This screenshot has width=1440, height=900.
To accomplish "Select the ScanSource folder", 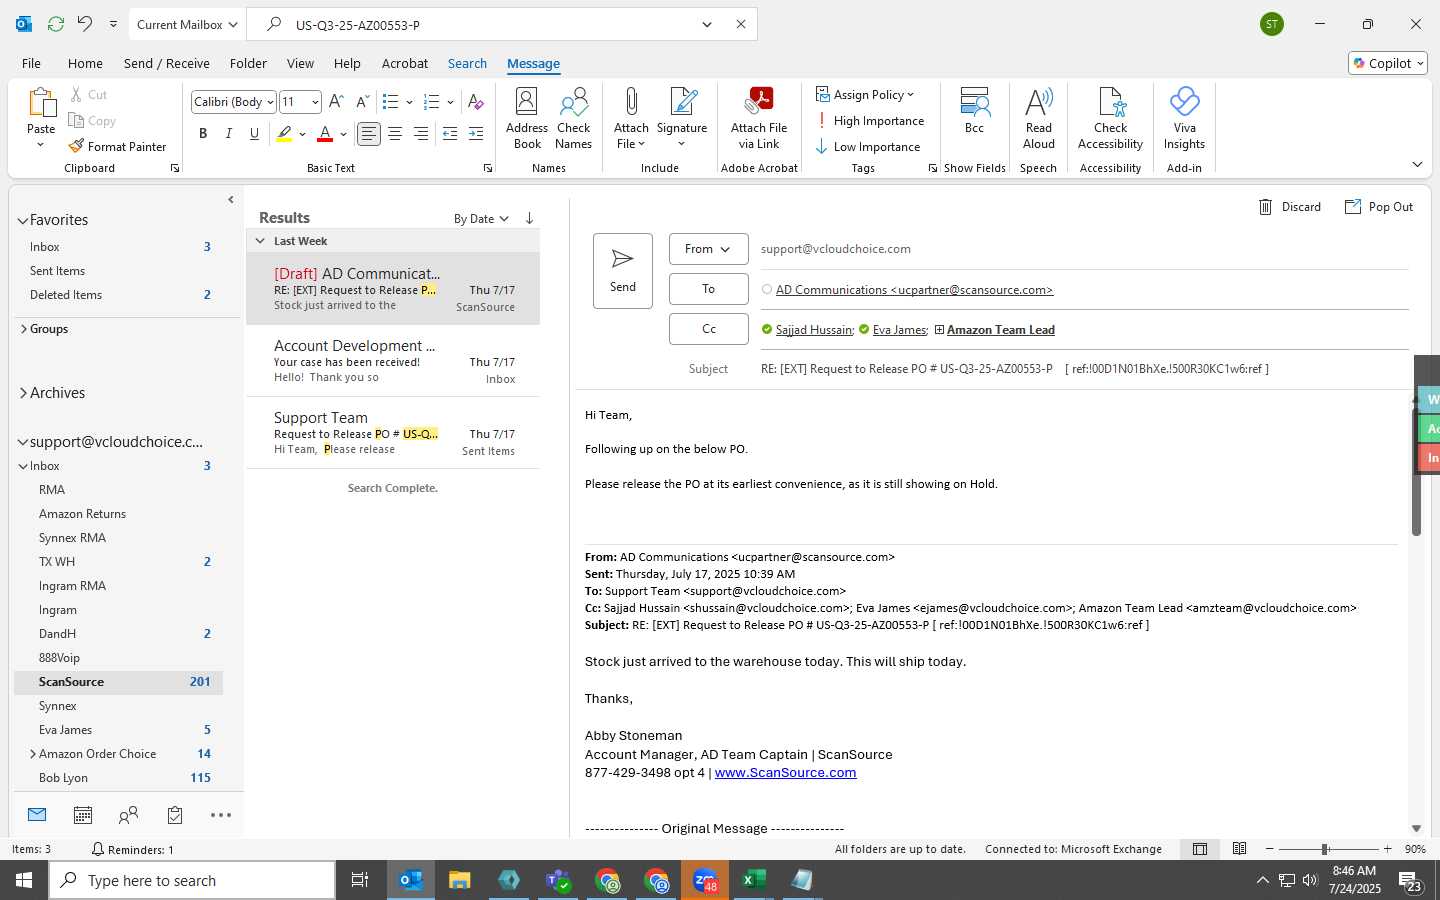I will tap(118, 682).
